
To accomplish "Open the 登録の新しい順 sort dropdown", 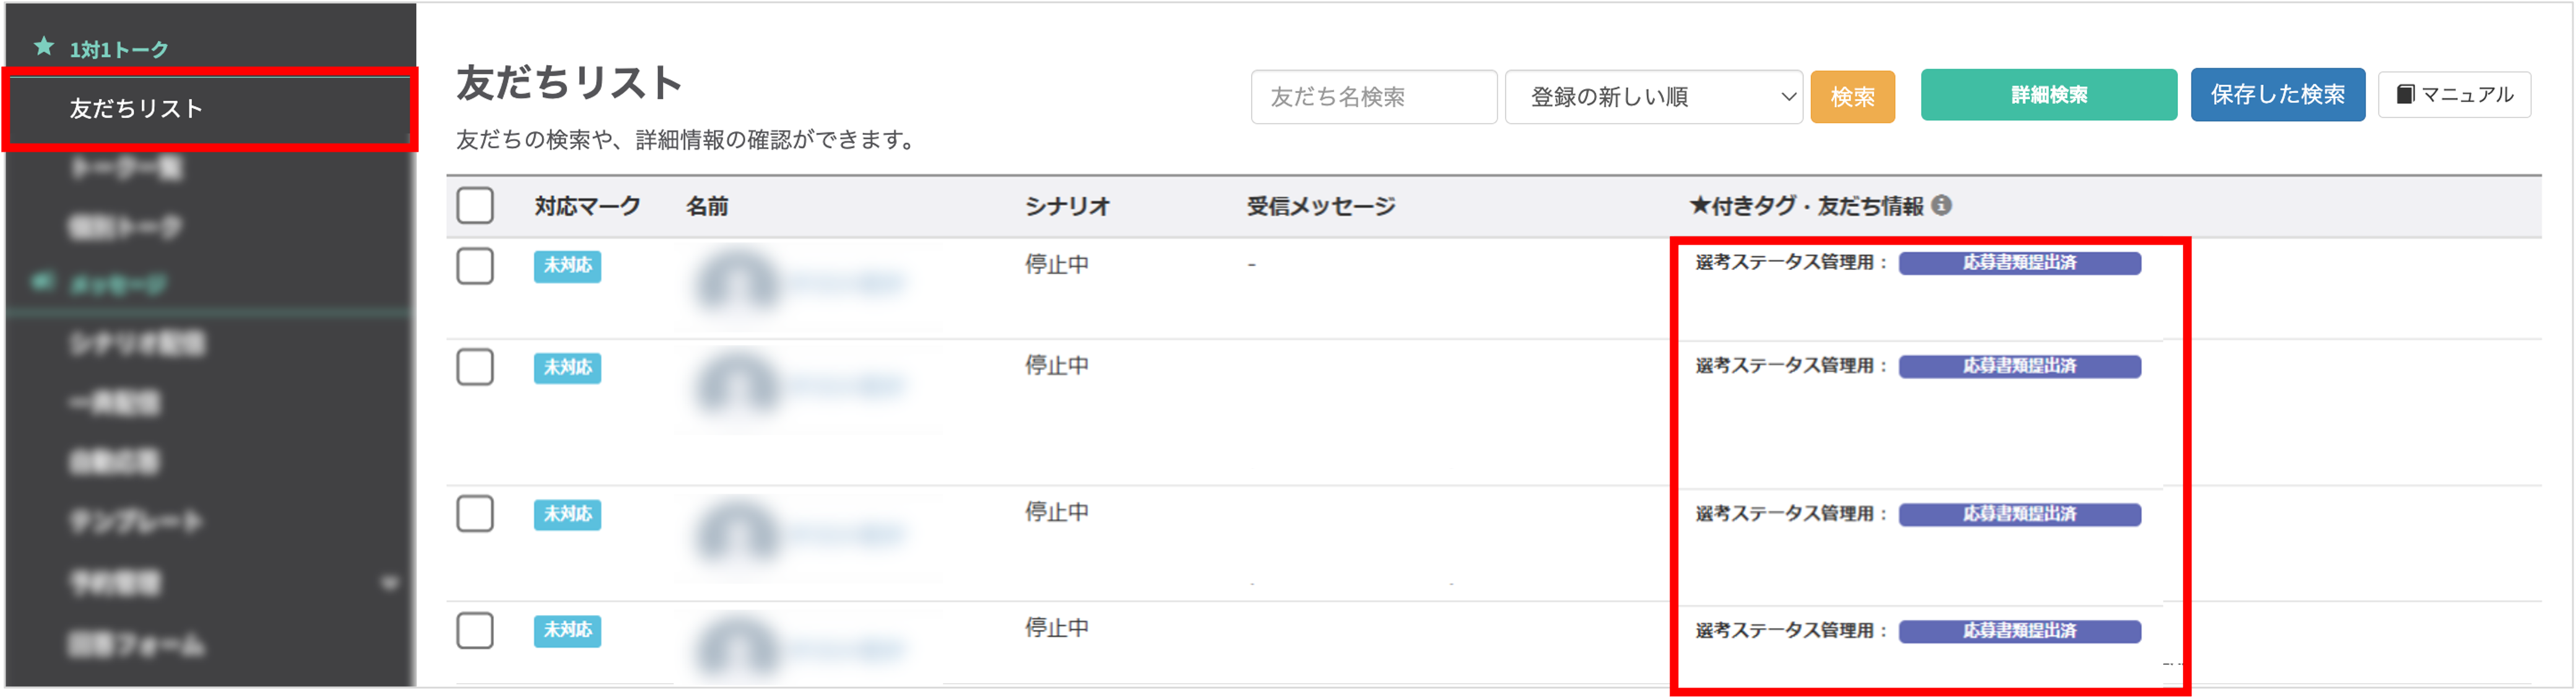I will 1653,97.
